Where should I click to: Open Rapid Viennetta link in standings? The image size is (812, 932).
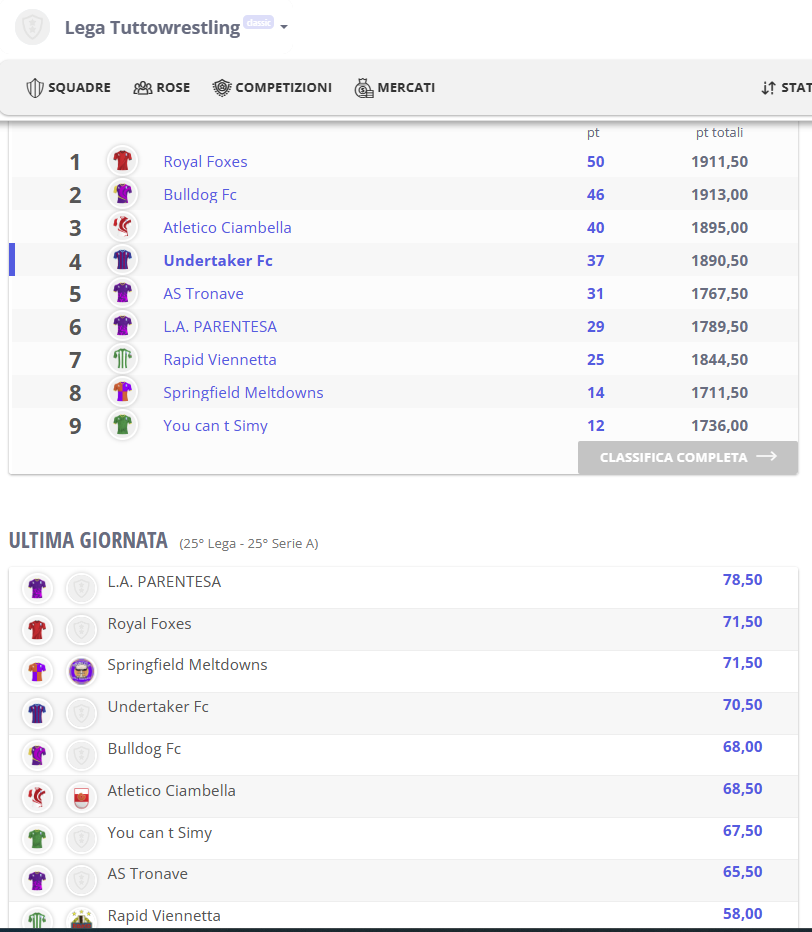click(x=219, y=360)
